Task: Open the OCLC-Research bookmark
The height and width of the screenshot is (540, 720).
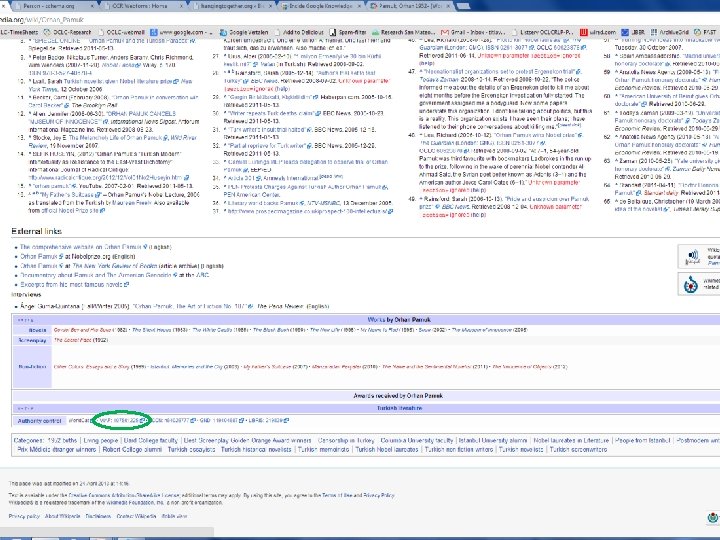Action: tap(68, 32)
